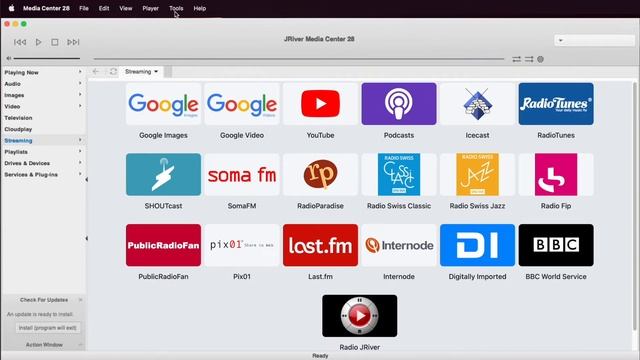This screenshot has width=640, height=360.
Task: Expand the Drives & Devices arrow
Action: pyautogui.click(x=80, y=163)
